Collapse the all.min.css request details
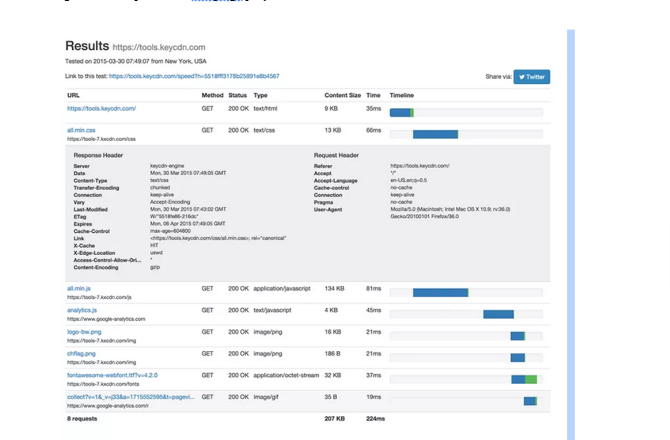 [x=81, y=130]
